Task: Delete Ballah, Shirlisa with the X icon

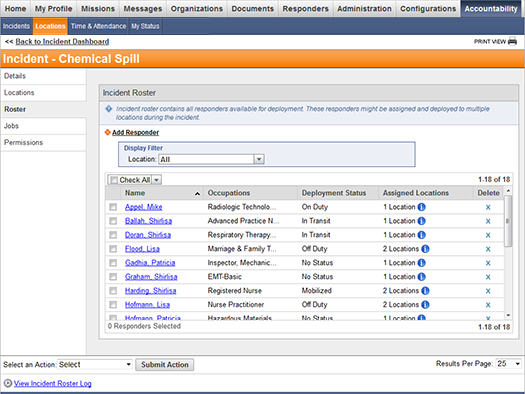Action: (488, 221)
